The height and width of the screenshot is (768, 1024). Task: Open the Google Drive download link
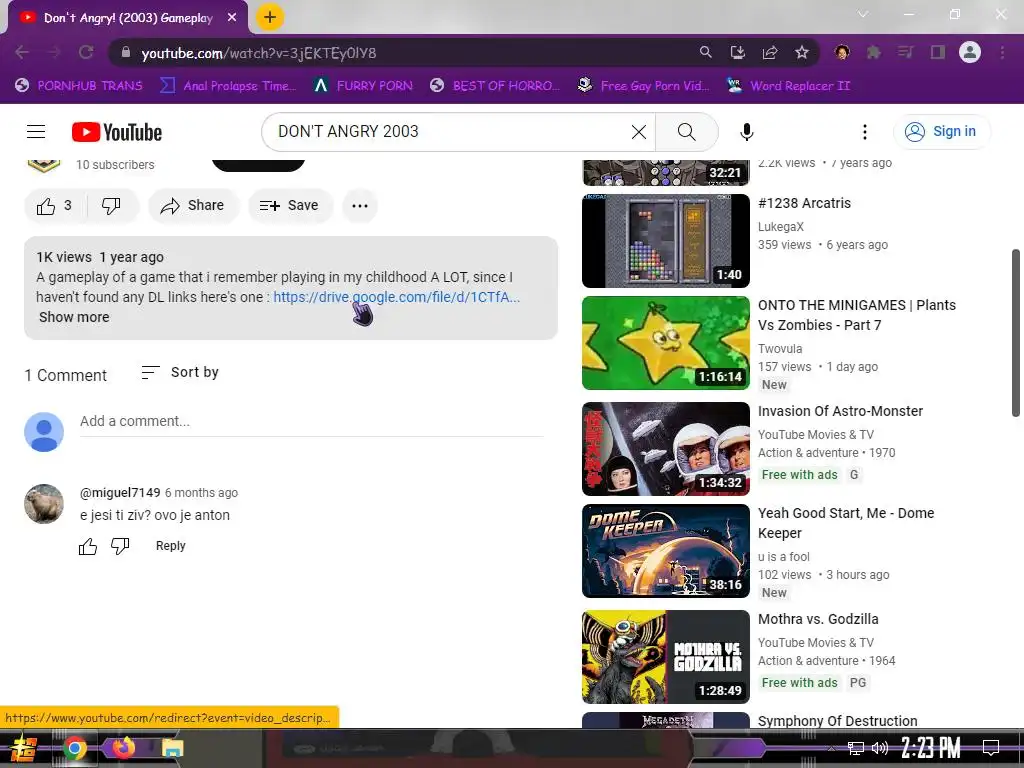click(396, 297)
